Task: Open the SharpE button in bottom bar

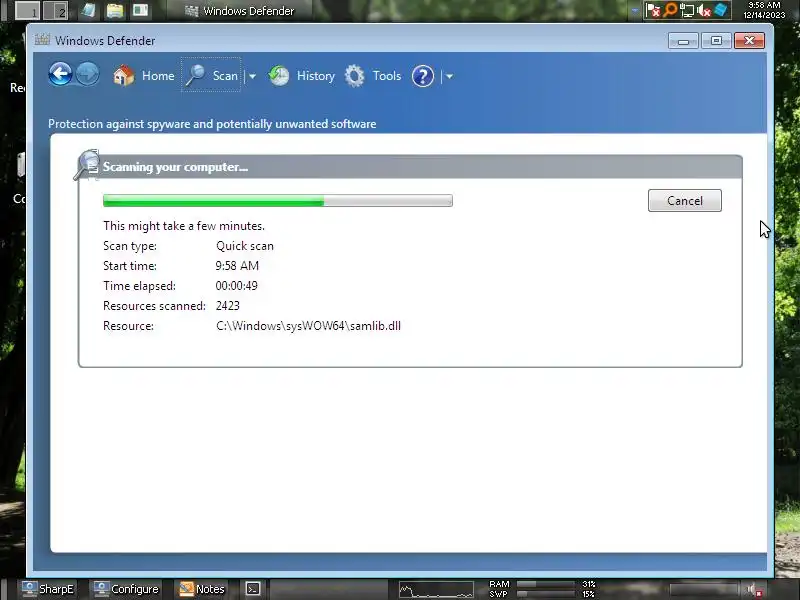Action: 48,589
